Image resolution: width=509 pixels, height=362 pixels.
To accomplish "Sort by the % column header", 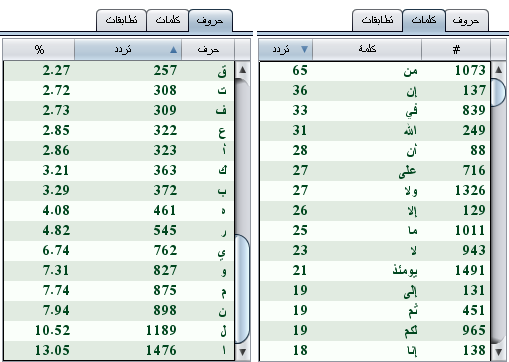I will [39, 50].
